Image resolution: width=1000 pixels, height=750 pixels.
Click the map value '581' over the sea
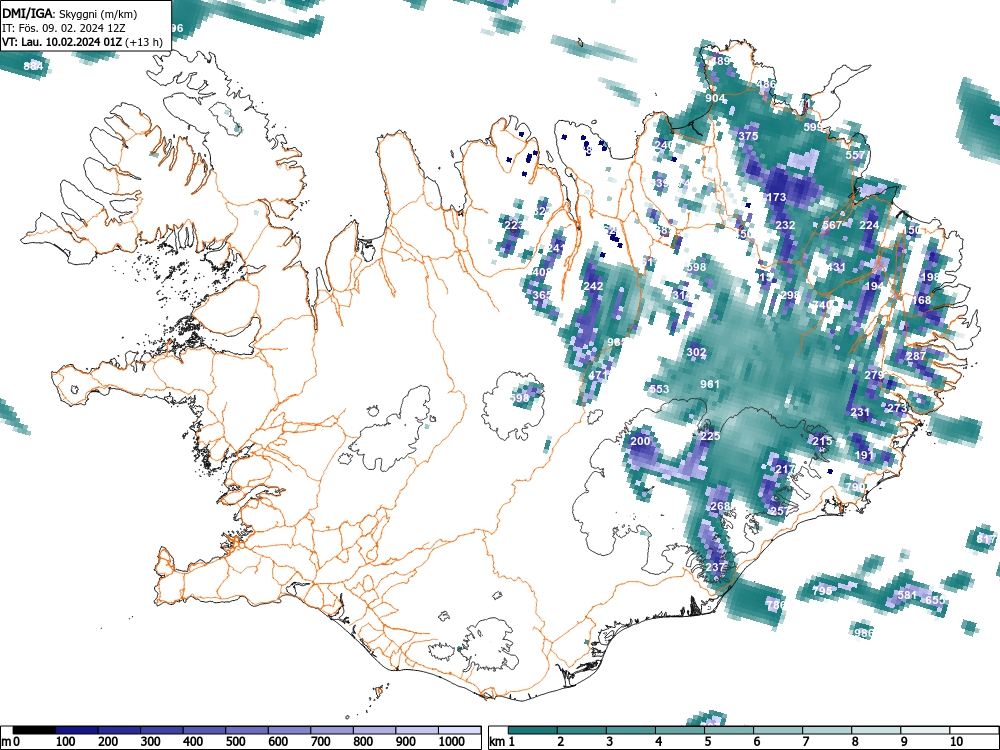(907, 595)
